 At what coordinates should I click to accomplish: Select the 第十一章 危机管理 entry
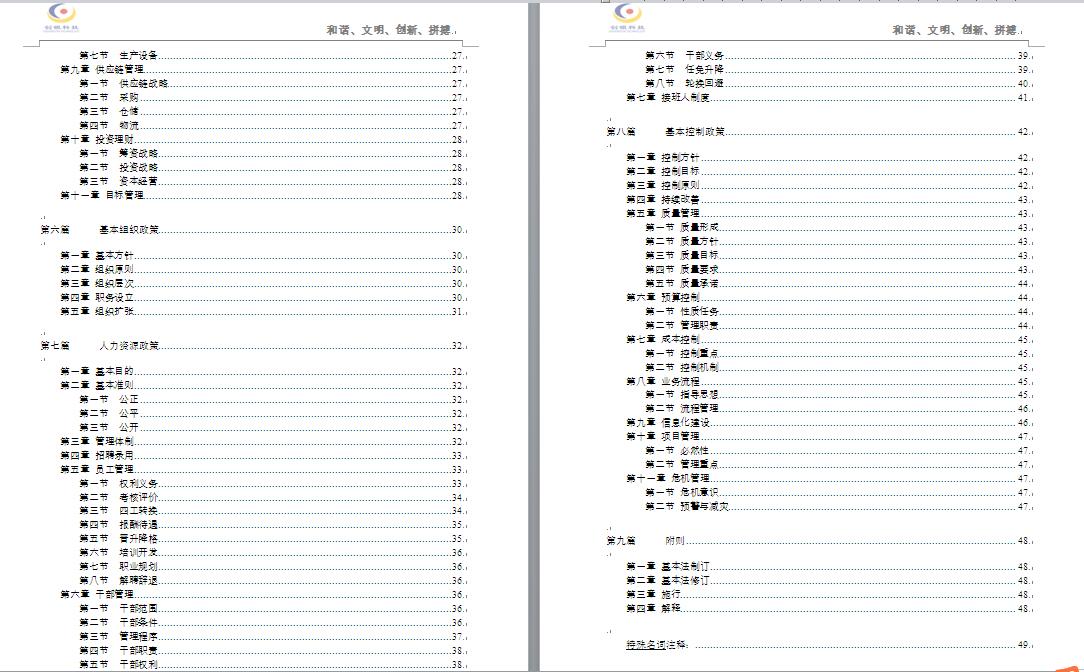(x=668, y=478)
